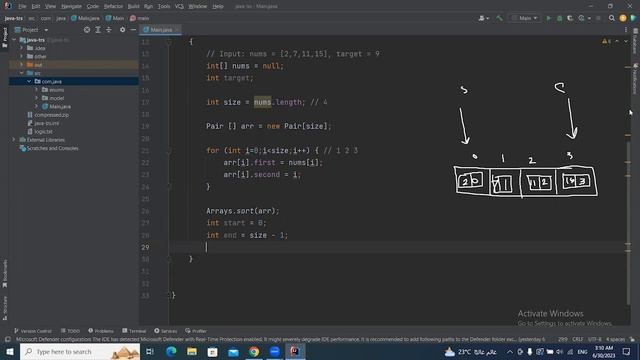Toggle the Structure side tool window

pyautogui.click(x=4, y=308)
